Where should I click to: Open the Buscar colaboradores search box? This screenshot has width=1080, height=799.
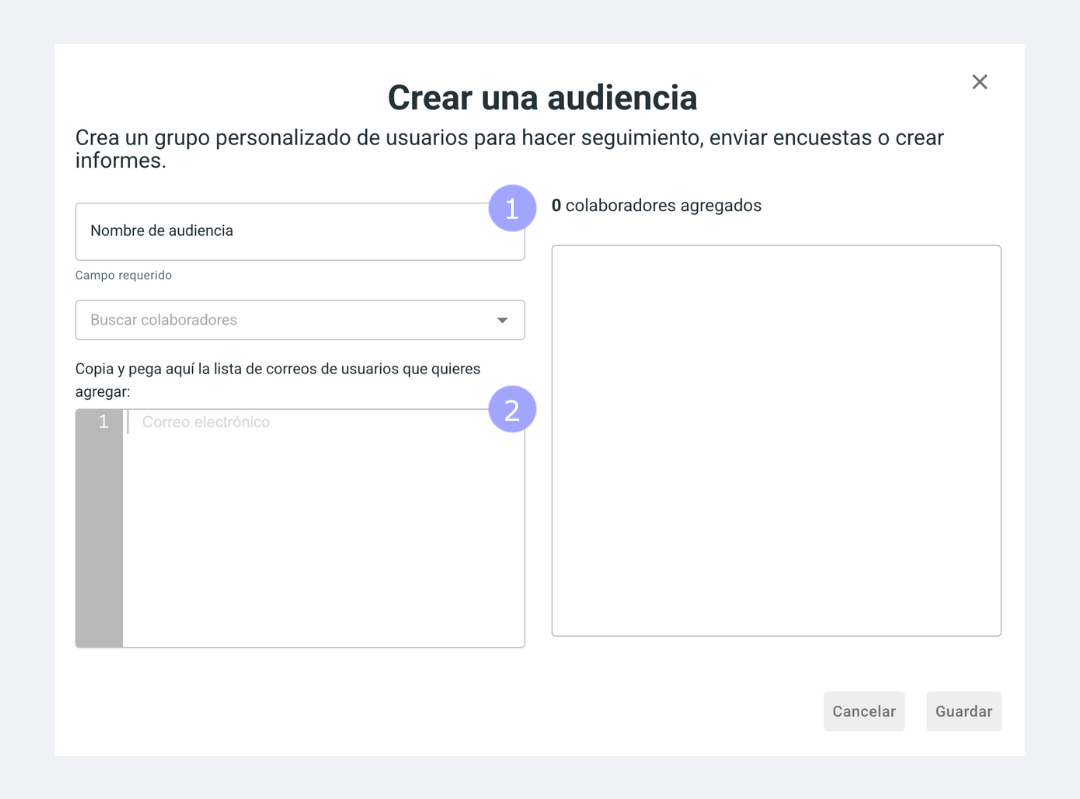280,320
